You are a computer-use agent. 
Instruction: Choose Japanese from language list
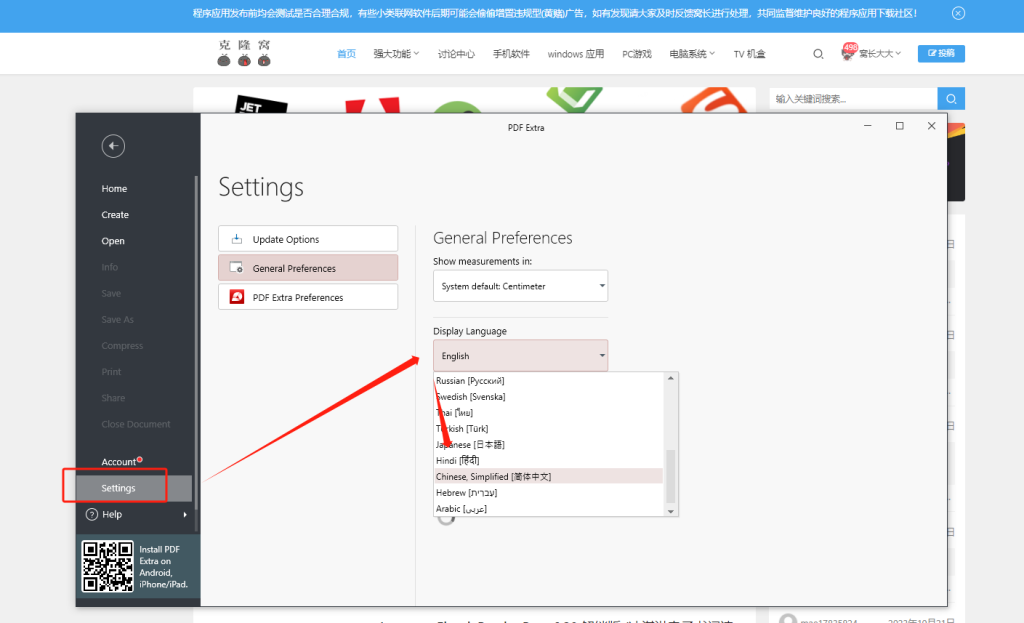549,445
